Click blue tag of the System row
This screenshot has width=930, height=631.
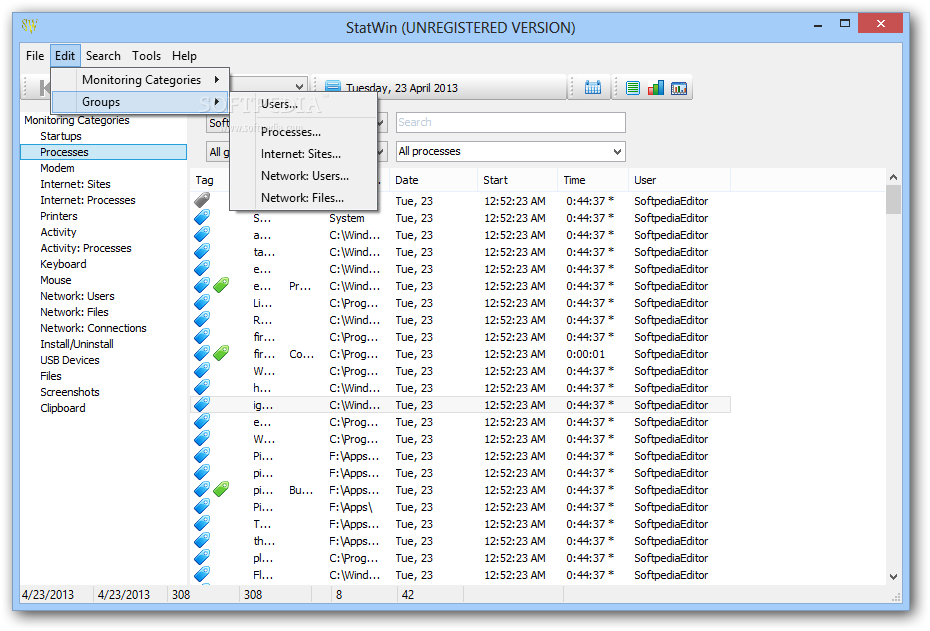202,218
